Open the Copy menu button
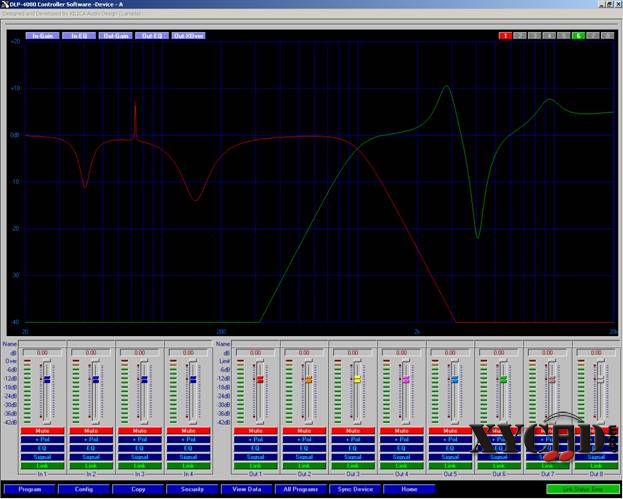 pos(138,489)
